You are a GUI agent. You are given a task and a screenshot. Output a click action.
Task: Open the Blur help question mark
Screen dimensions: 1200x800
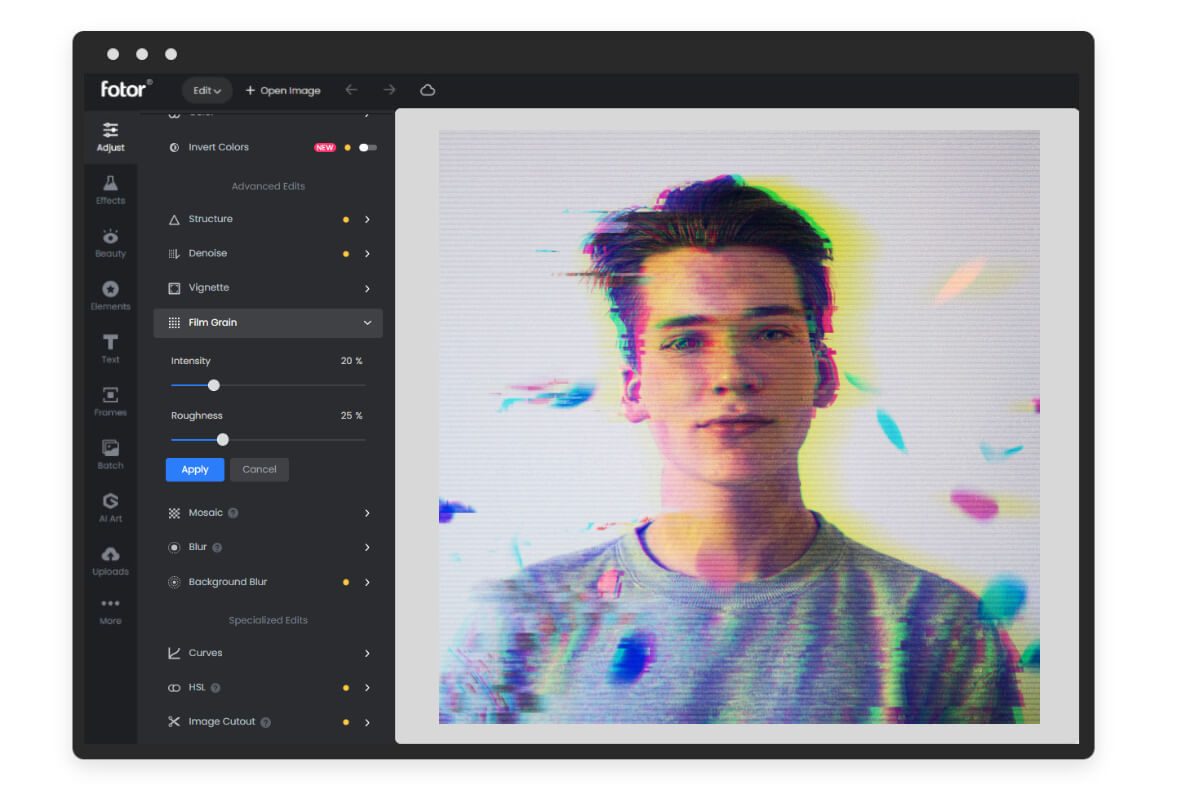pyautogui.click(x=217, y=548)
